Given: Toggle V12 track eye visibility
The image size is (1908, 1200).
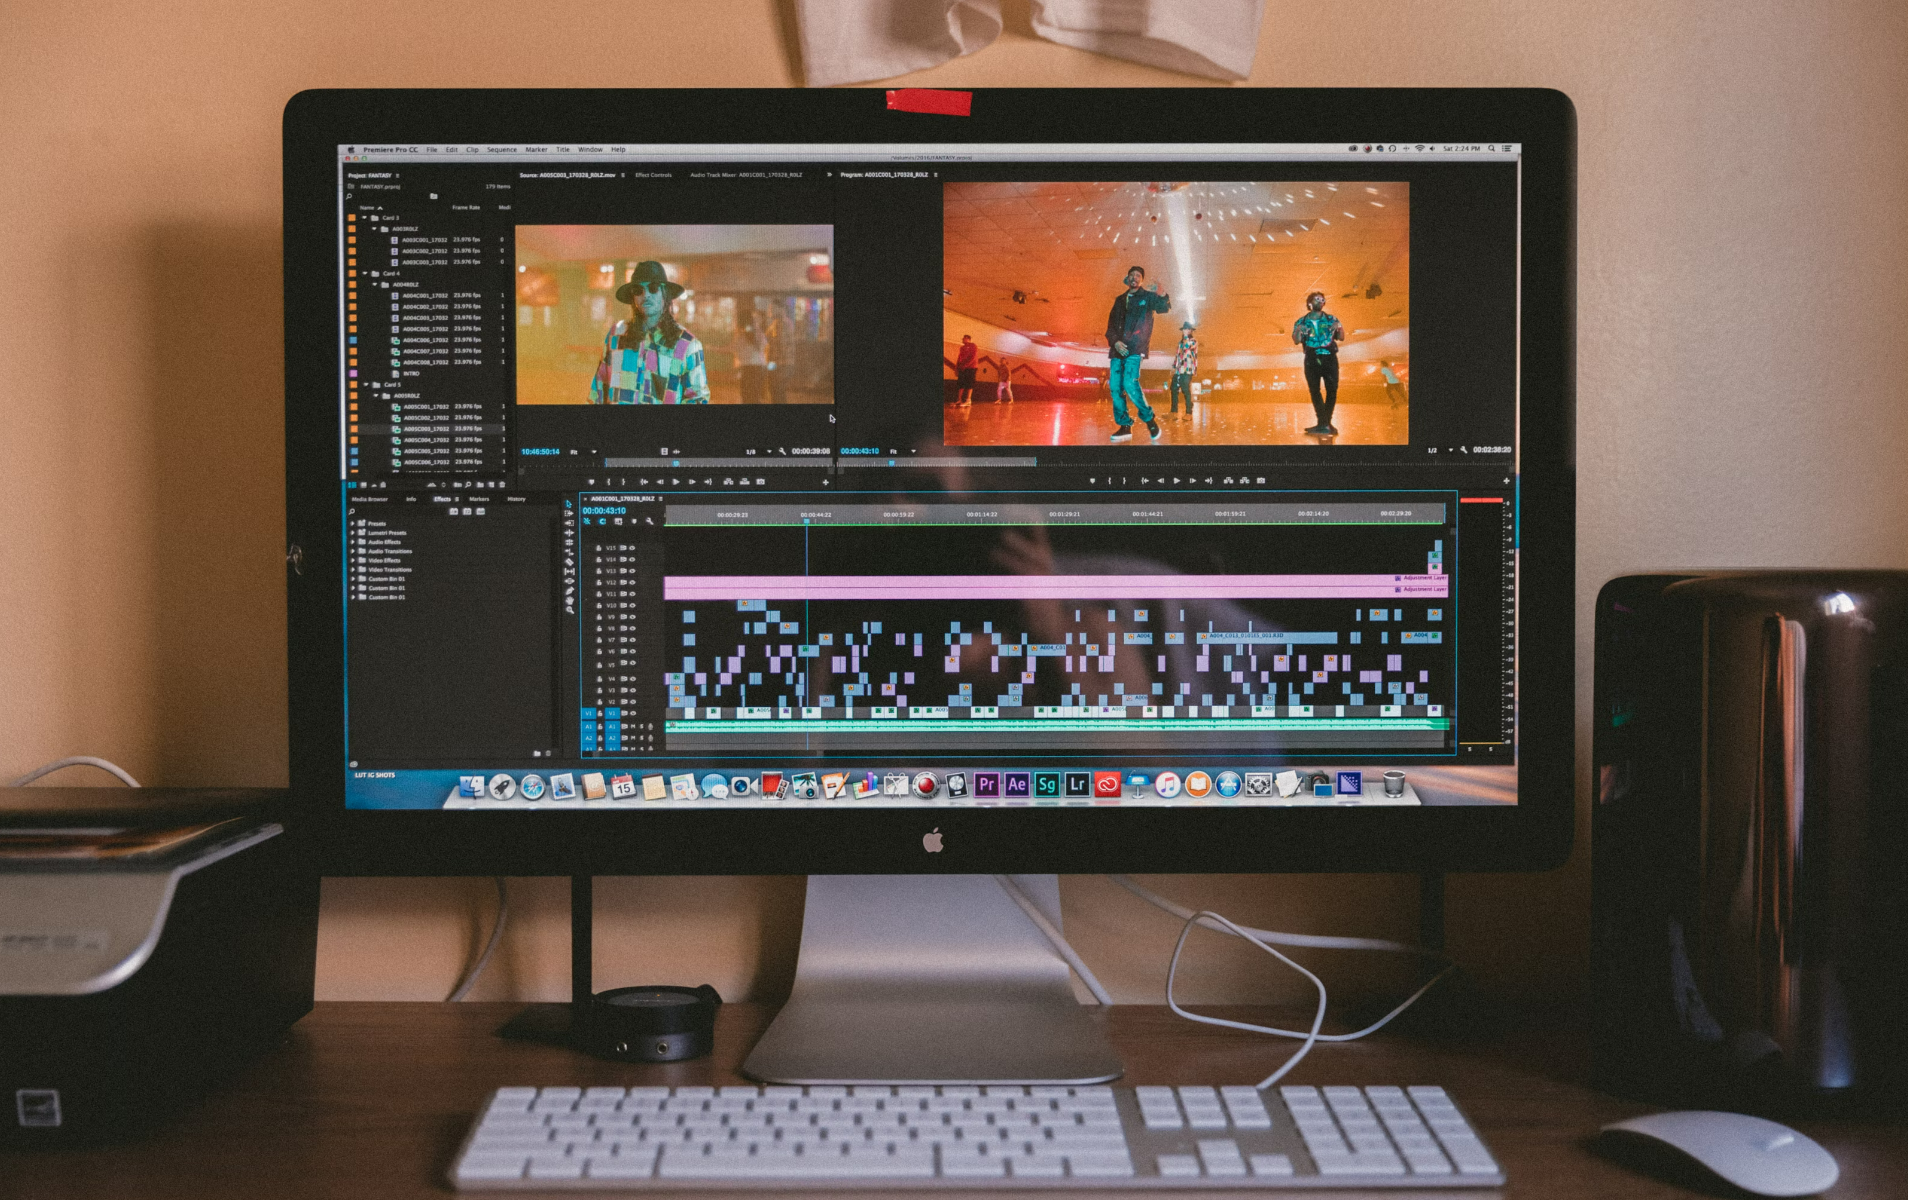Looking at the screenshot, I should click(x=632, y=582).
